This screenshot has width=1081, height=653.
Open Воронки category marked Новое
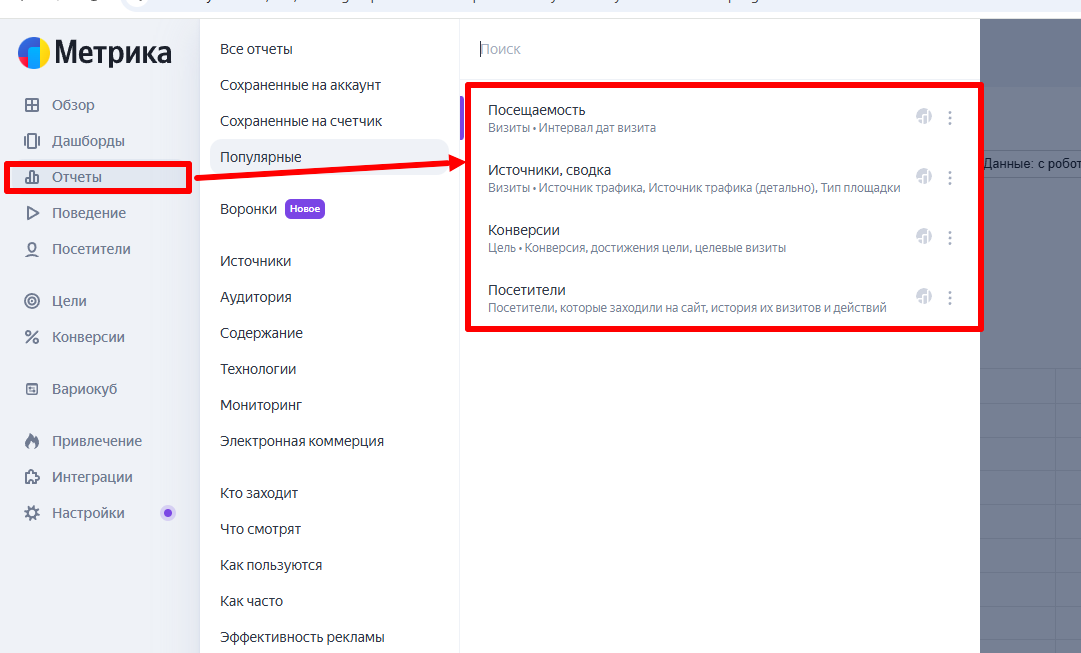pyautogui.click(x=249, y=209)
